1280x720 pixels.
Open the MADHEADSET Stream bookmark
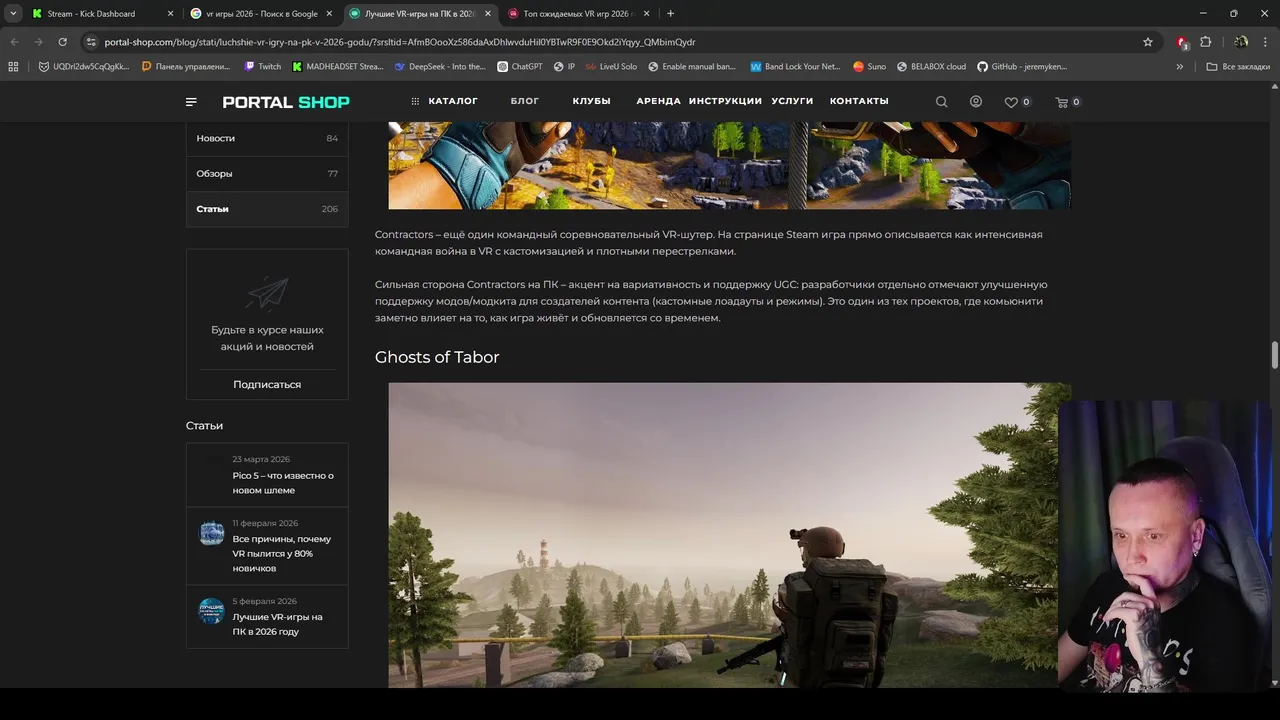(x=338, y=67)
